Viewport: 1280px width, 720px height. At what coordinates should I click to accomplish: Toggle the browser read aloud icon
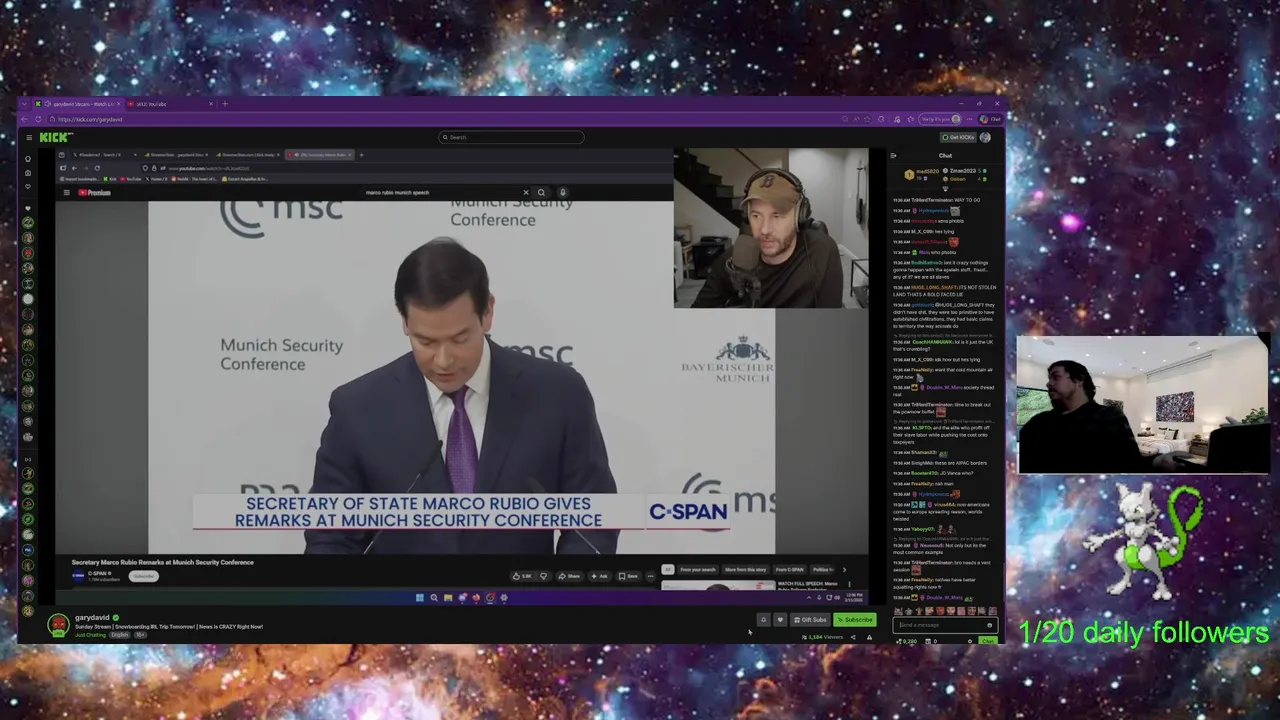click(x=856, y=119)
